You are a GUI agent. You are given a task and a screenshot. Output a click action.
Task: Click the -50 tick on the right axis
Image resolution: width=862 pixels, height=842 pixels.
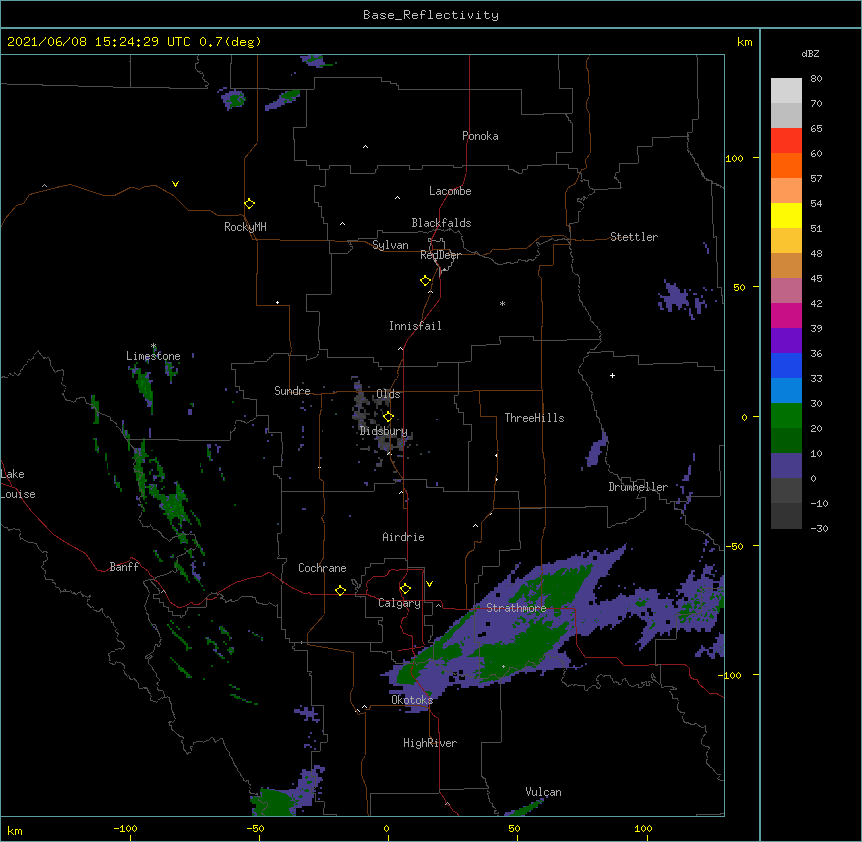click(734, 546)
